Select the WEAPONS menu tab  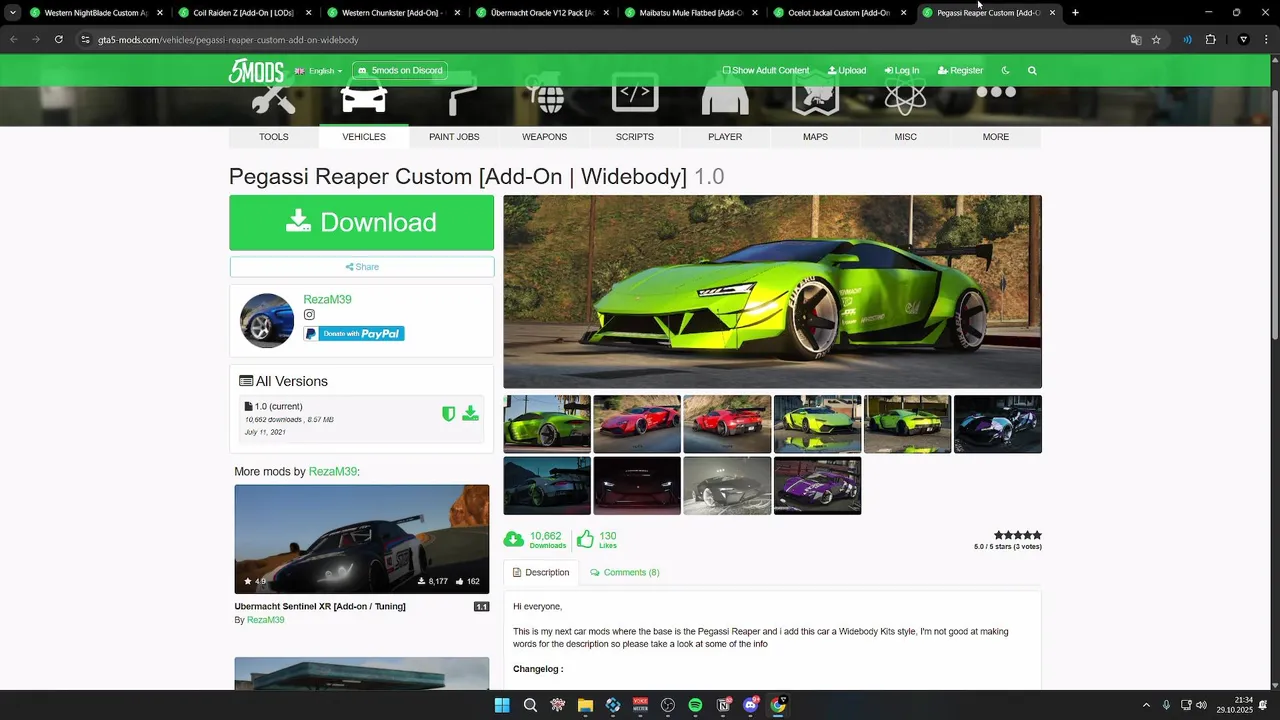[x=545, y=137]
